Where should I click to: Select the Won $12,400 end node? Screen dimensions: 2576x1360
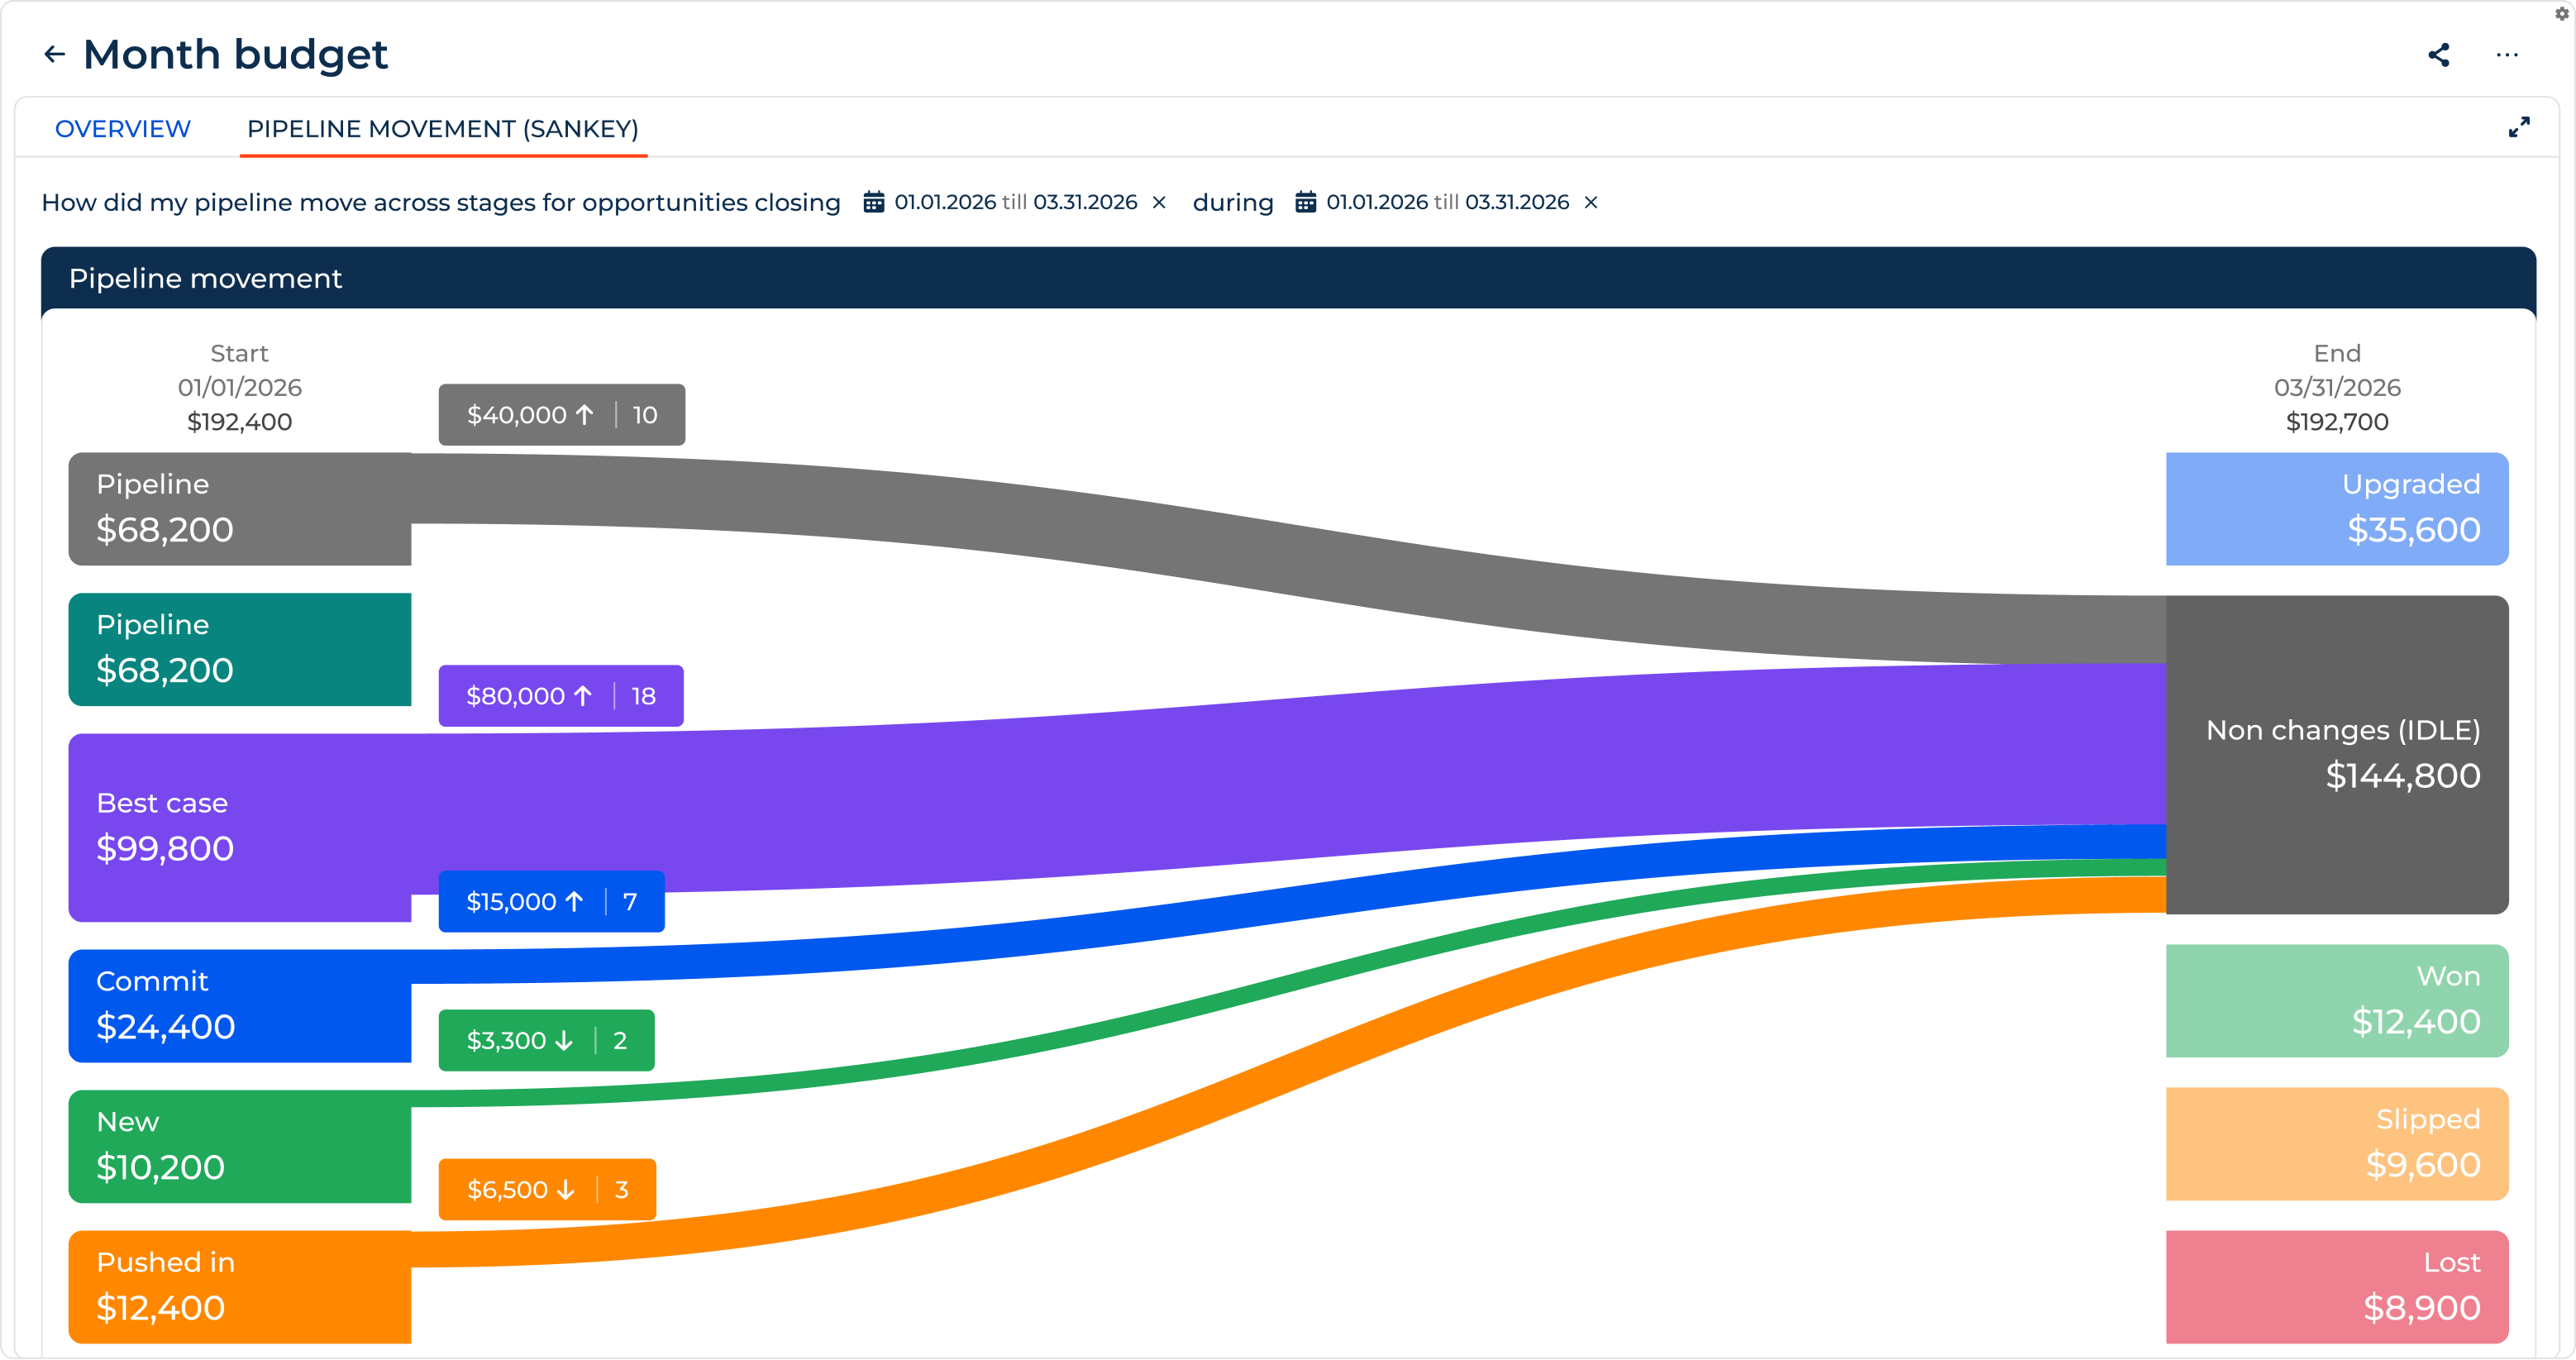tap(2337, 1001)
